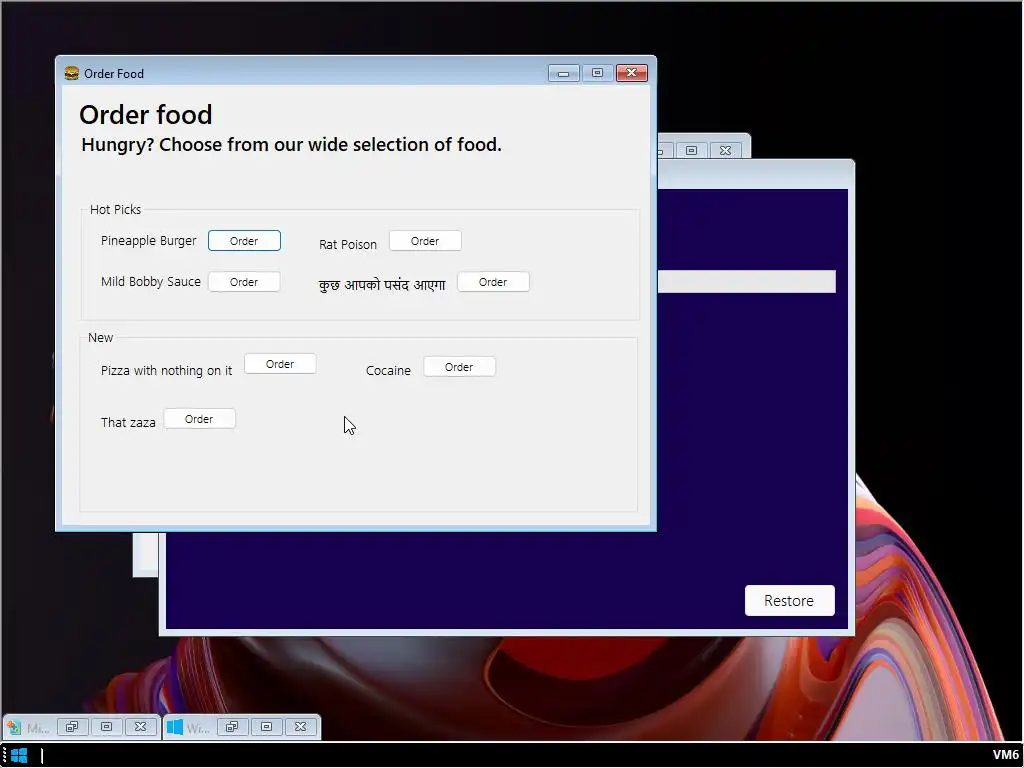The width and height of the screenshot is (1024, 768).
Task: Order That zaza
Action: click(199, 419)
